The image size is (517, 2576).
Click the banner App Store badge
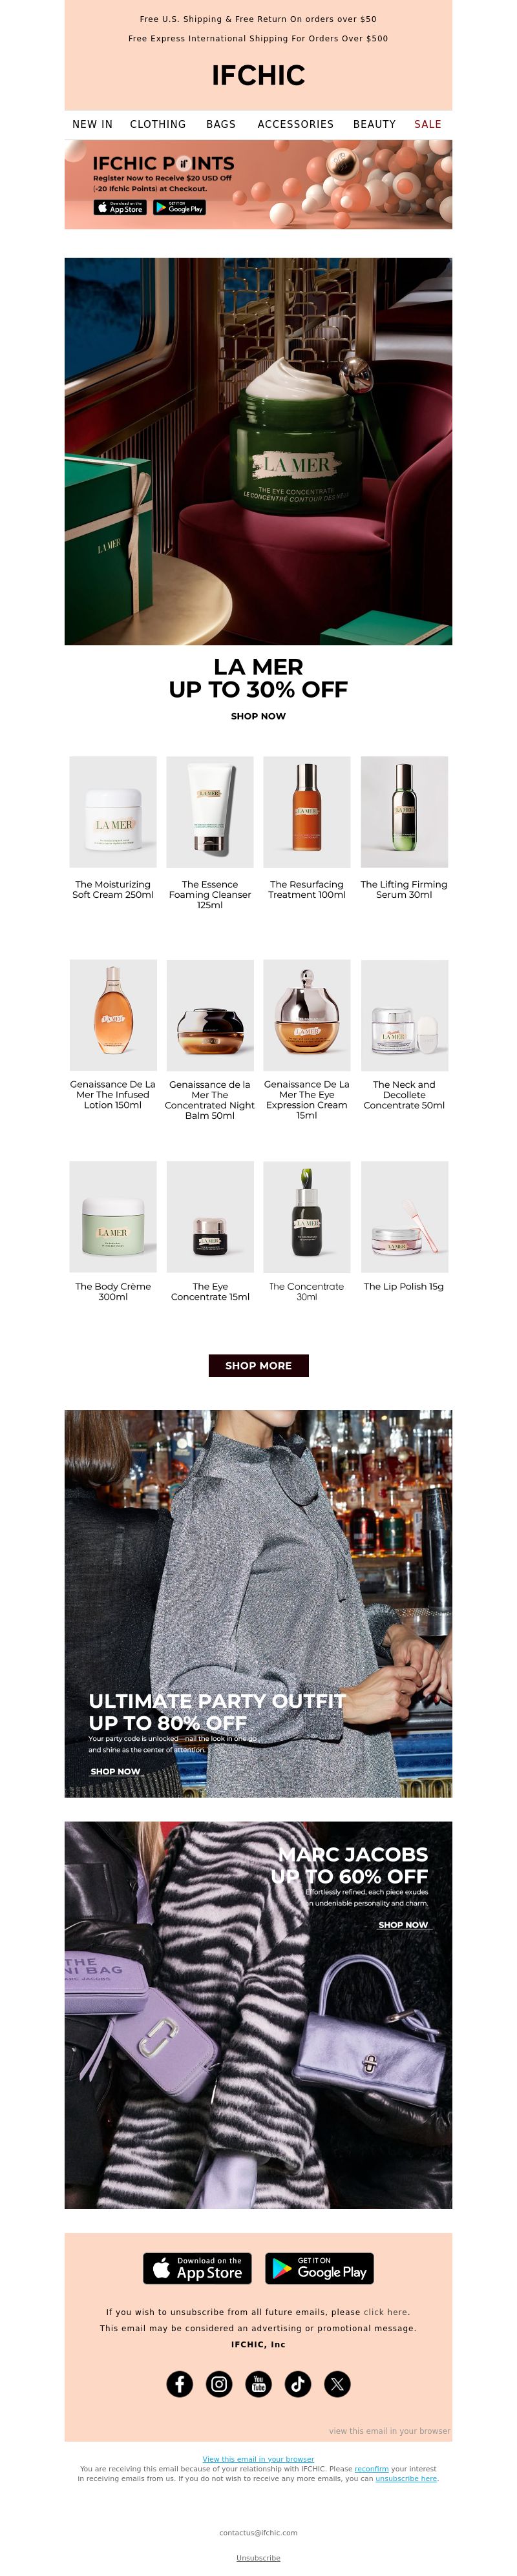[120, 208]
